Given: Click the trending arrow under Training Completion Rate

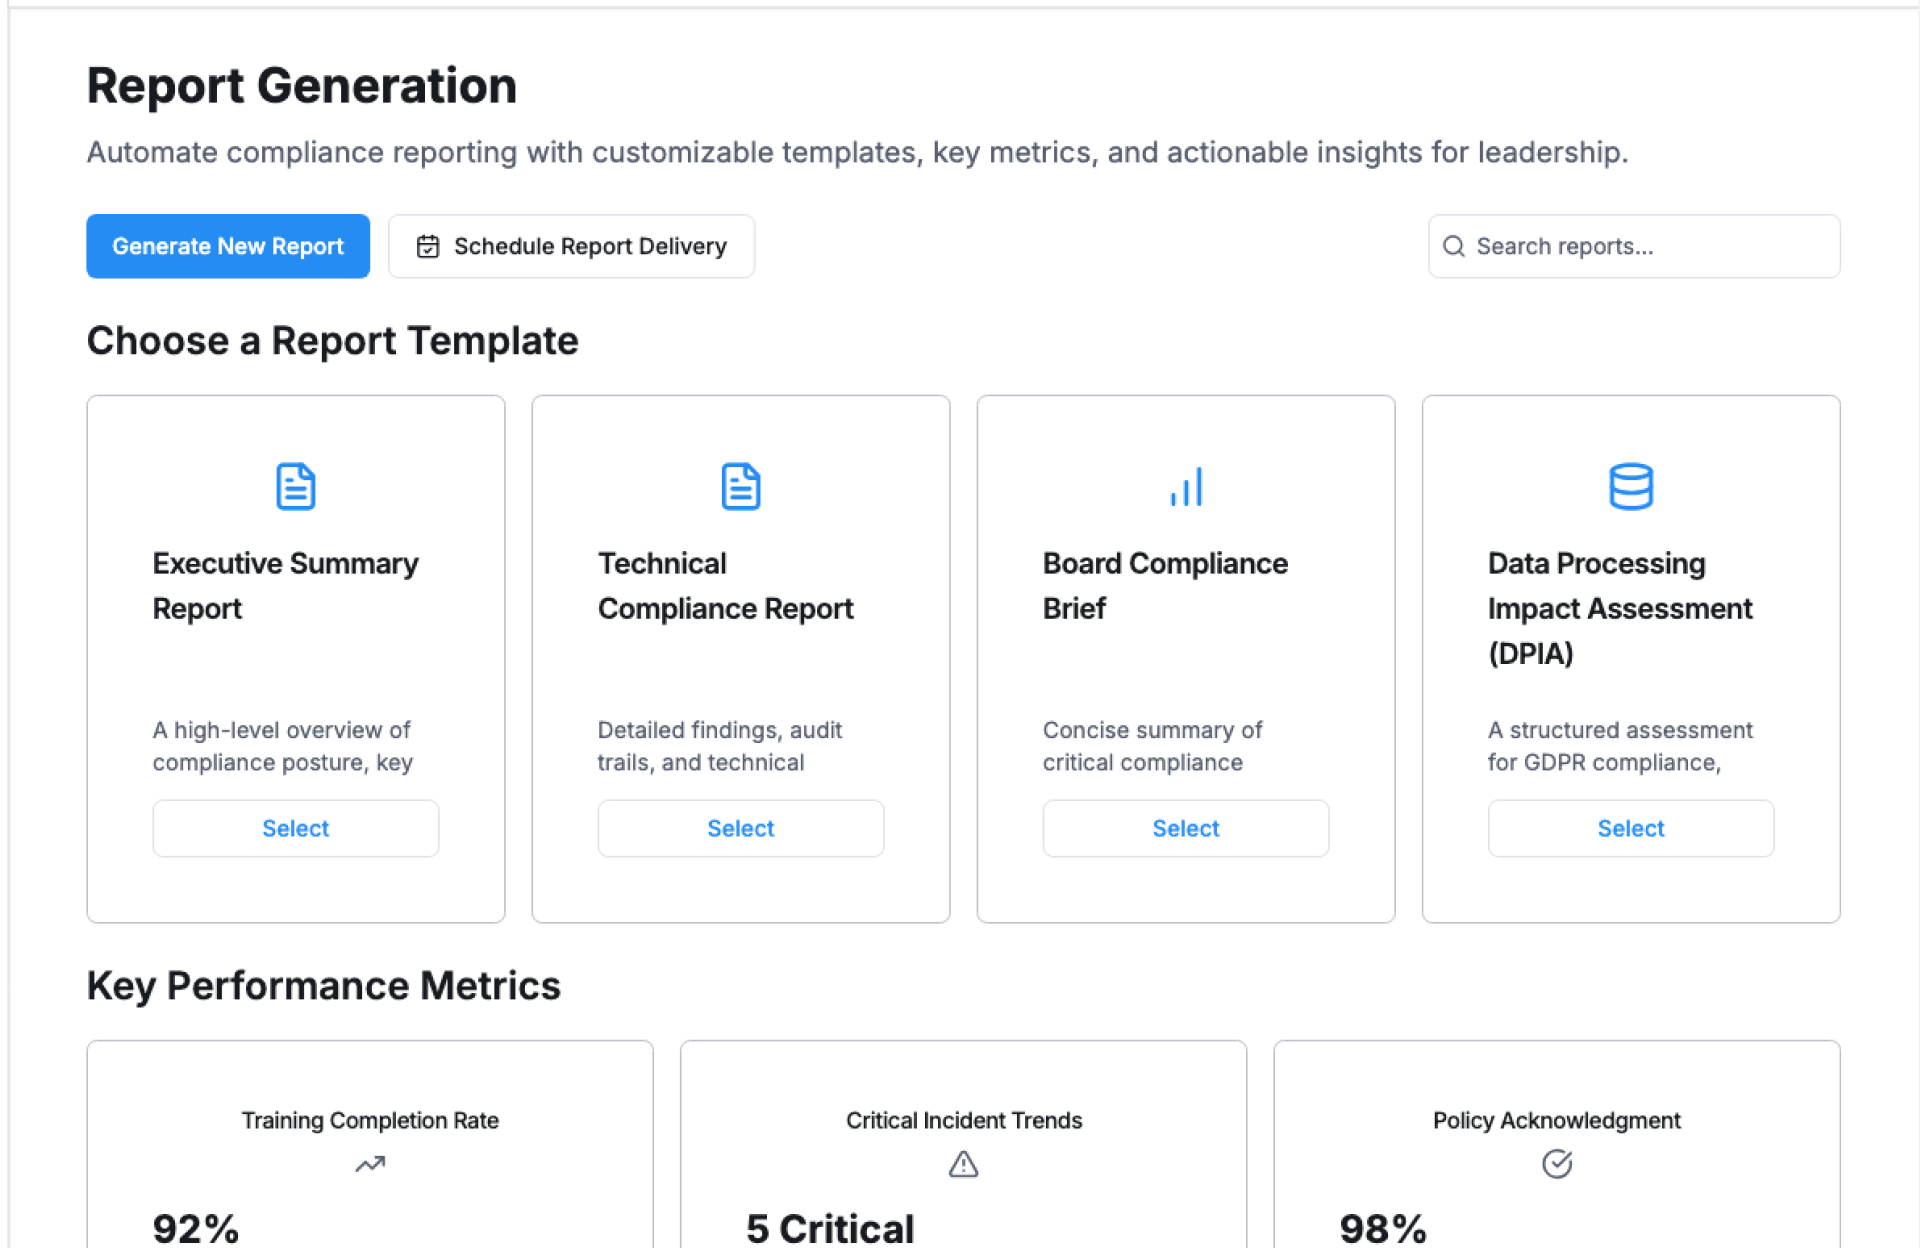Looking at the screenshot, I should click(x=370, y=1164).
